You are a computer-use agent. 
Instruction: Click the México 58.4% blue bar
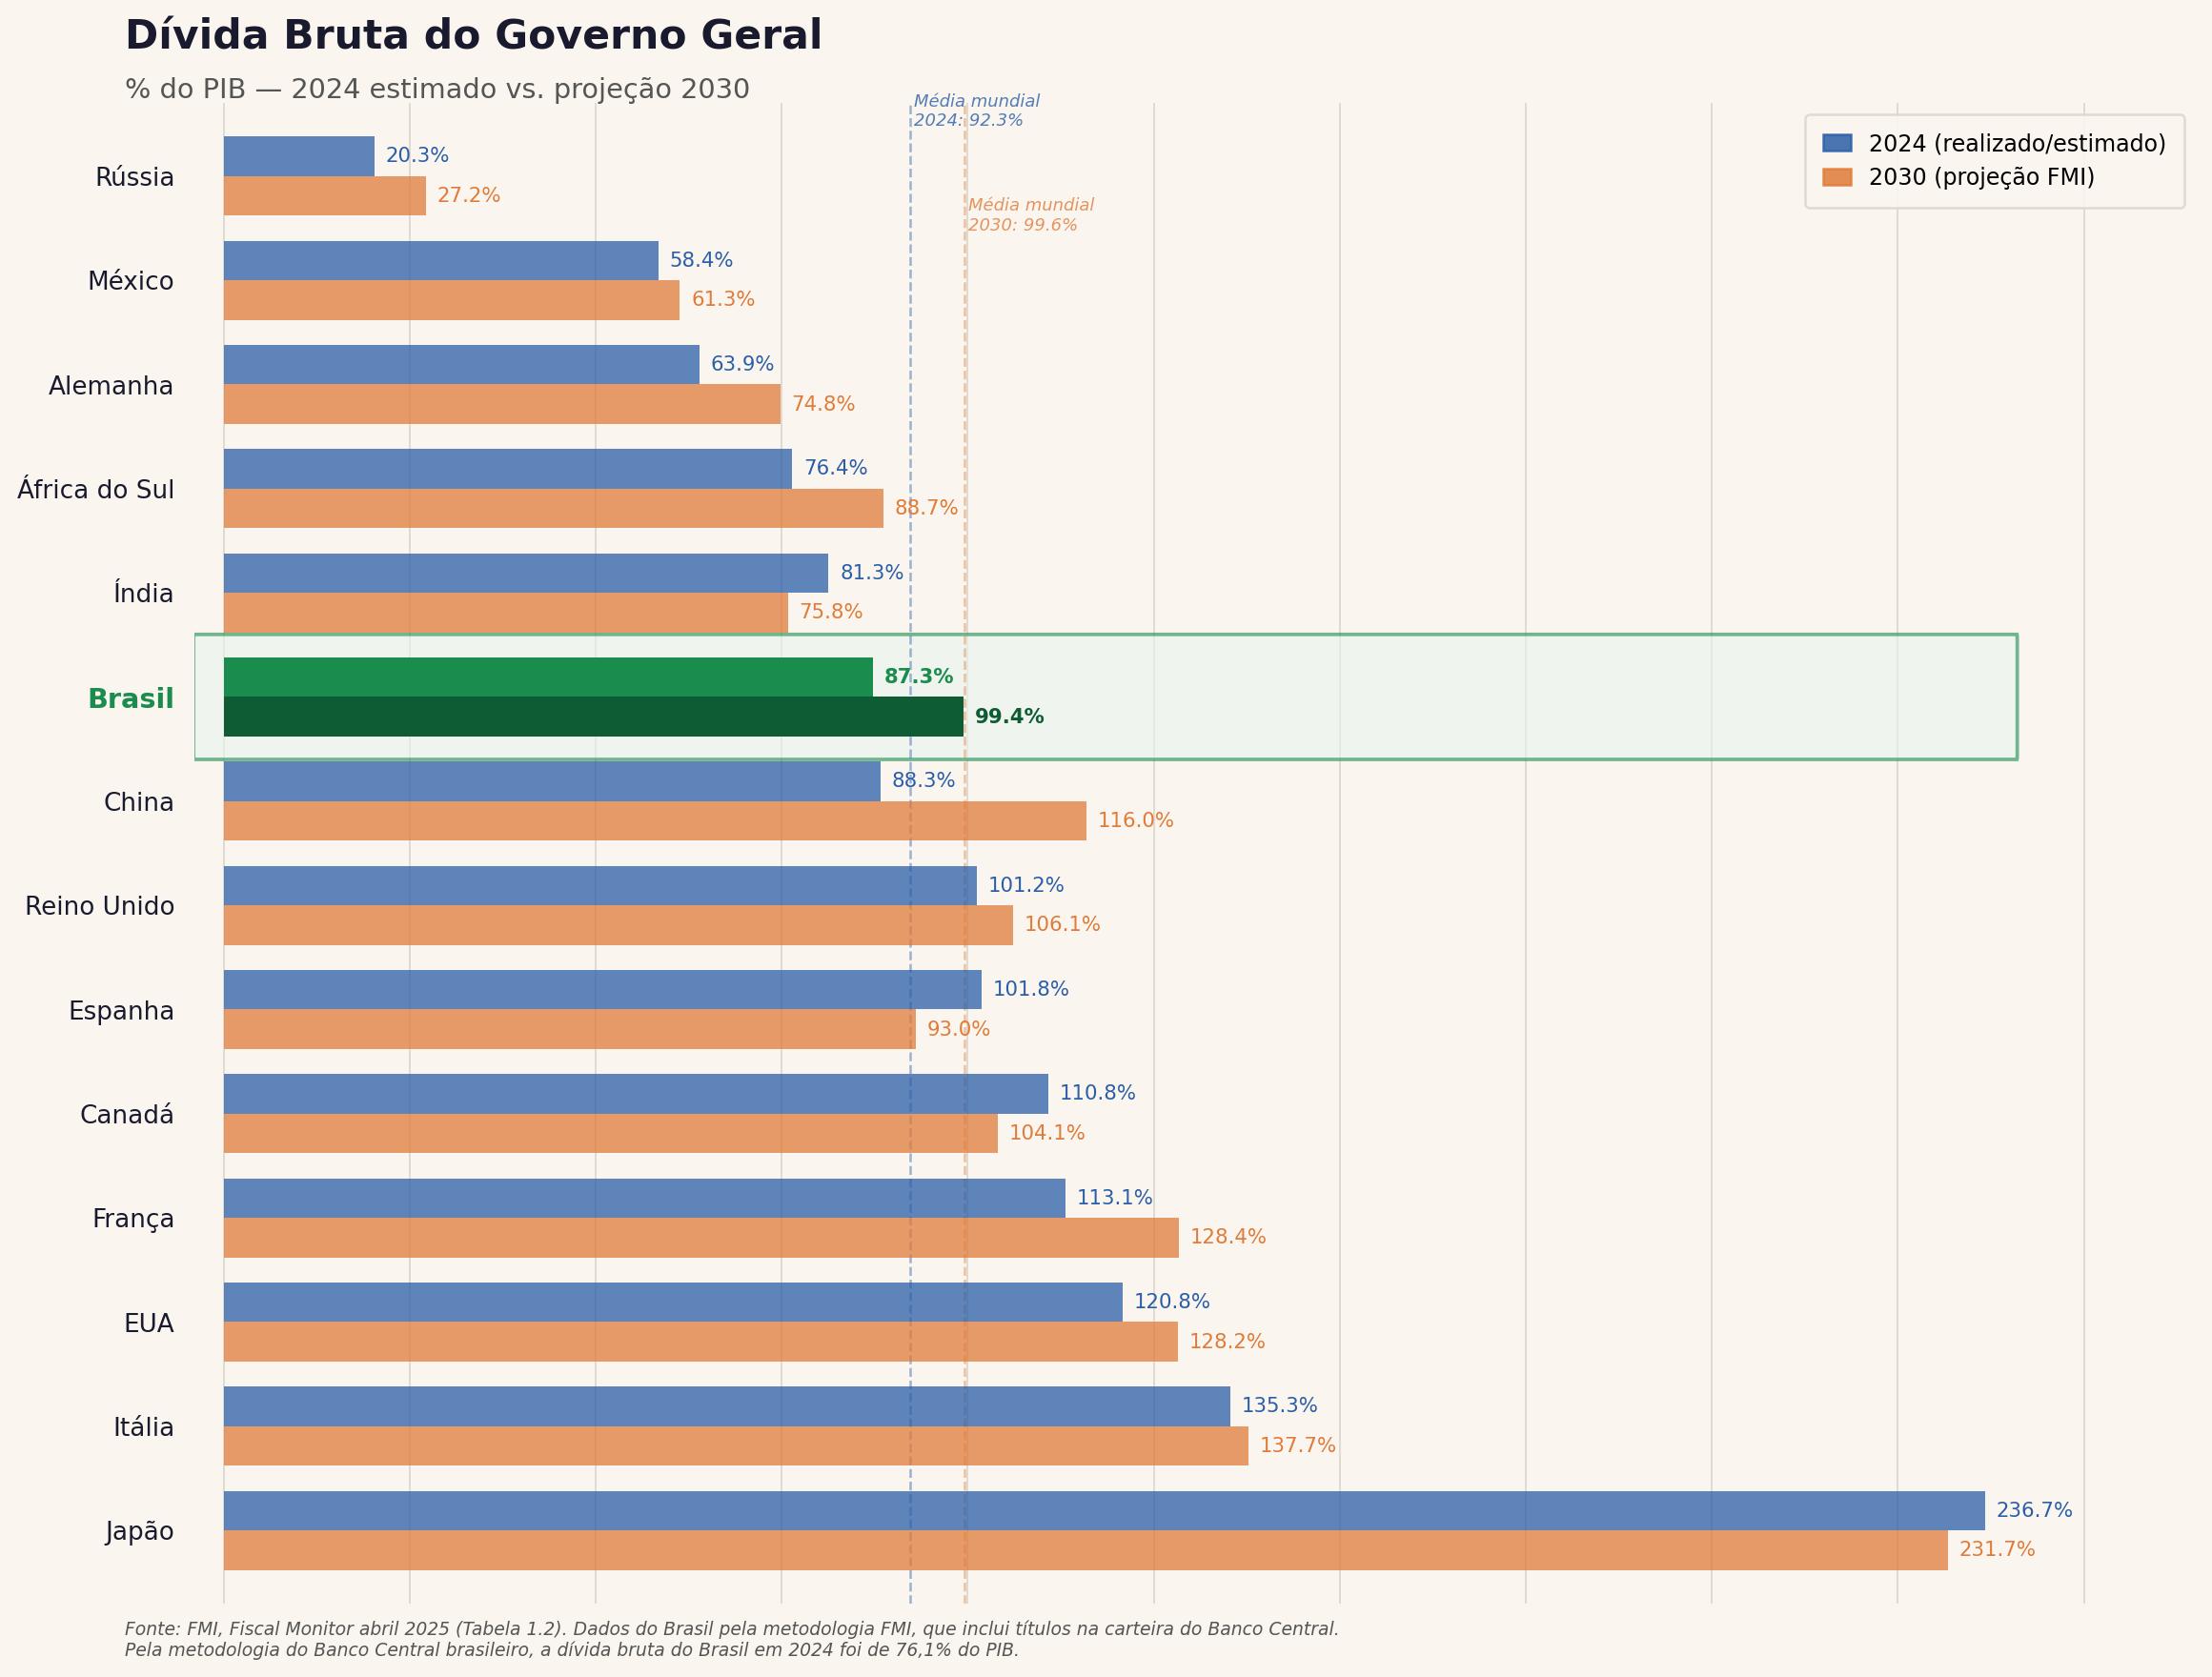click(440, 261)
